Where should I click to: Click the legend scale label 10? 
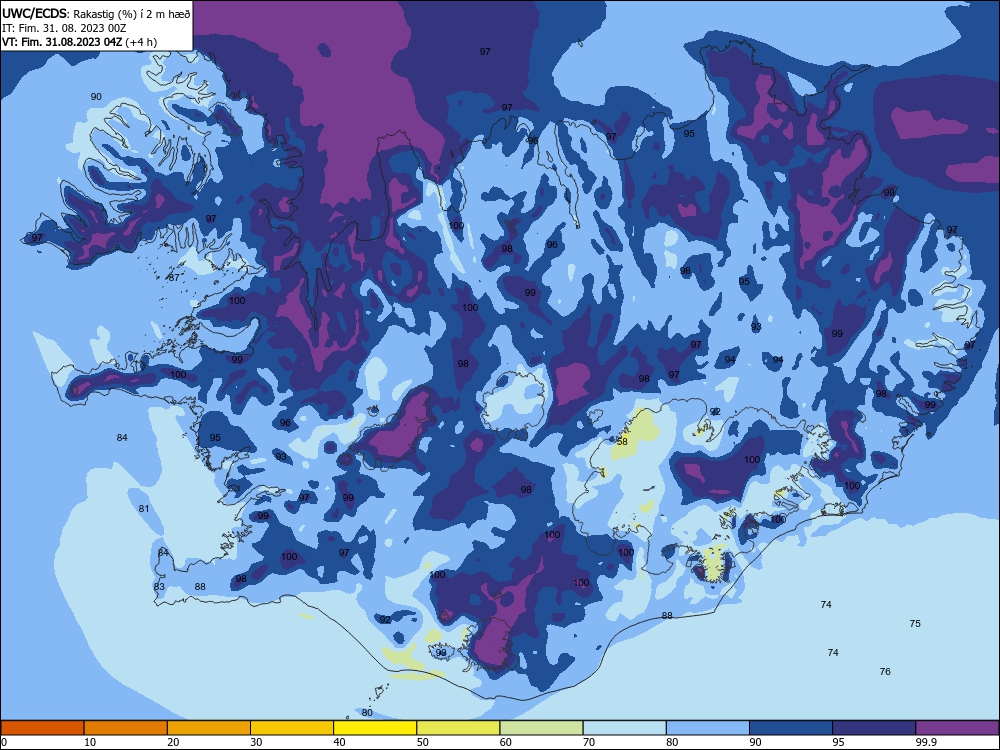pos(90,742)
